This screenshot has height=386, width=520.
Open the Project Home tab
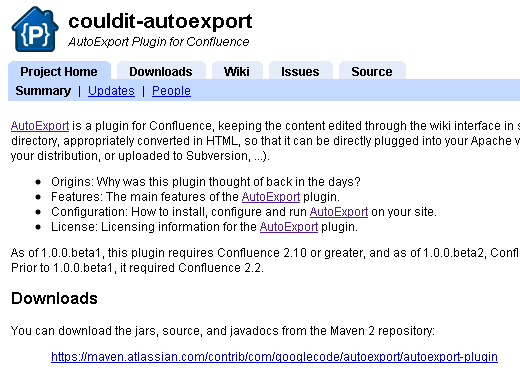[59, 71]
